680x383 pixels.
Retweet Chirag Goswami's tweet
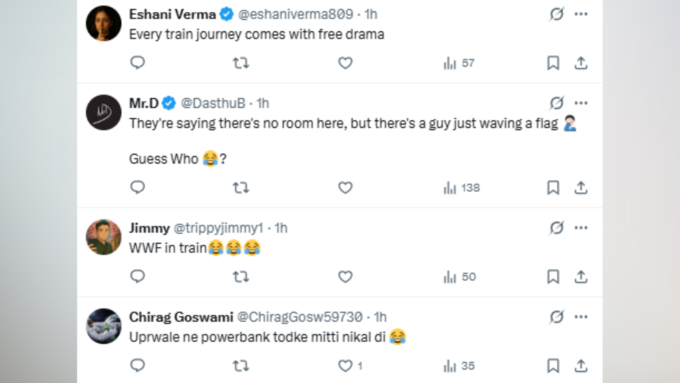click(x=241, y=366)
